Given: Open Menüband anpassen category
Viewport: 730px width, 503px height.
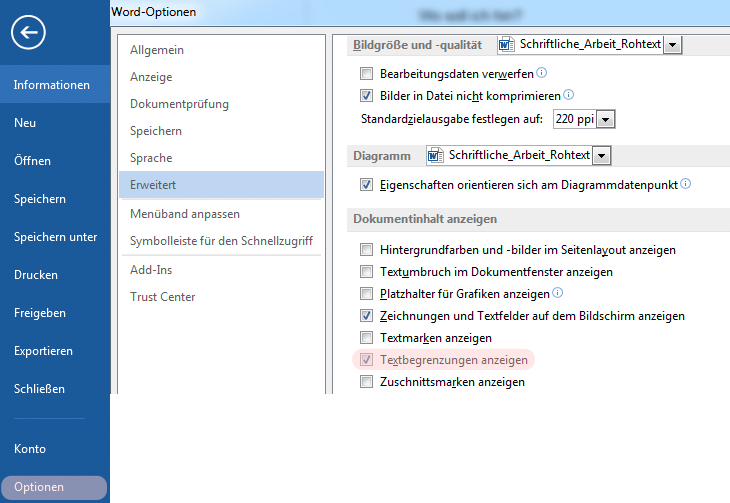Looking at the screenshot, I should (185, 214).
